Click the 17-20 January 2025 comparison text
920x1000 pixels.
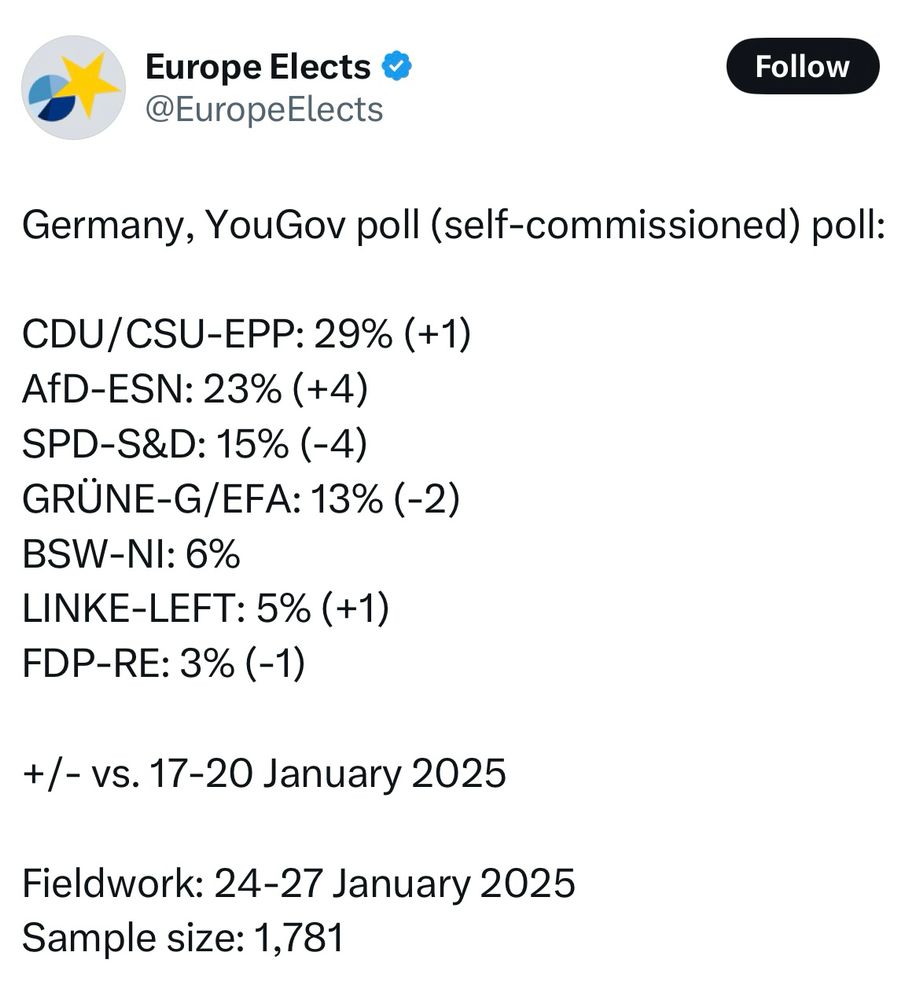click(x=328, y=773)
